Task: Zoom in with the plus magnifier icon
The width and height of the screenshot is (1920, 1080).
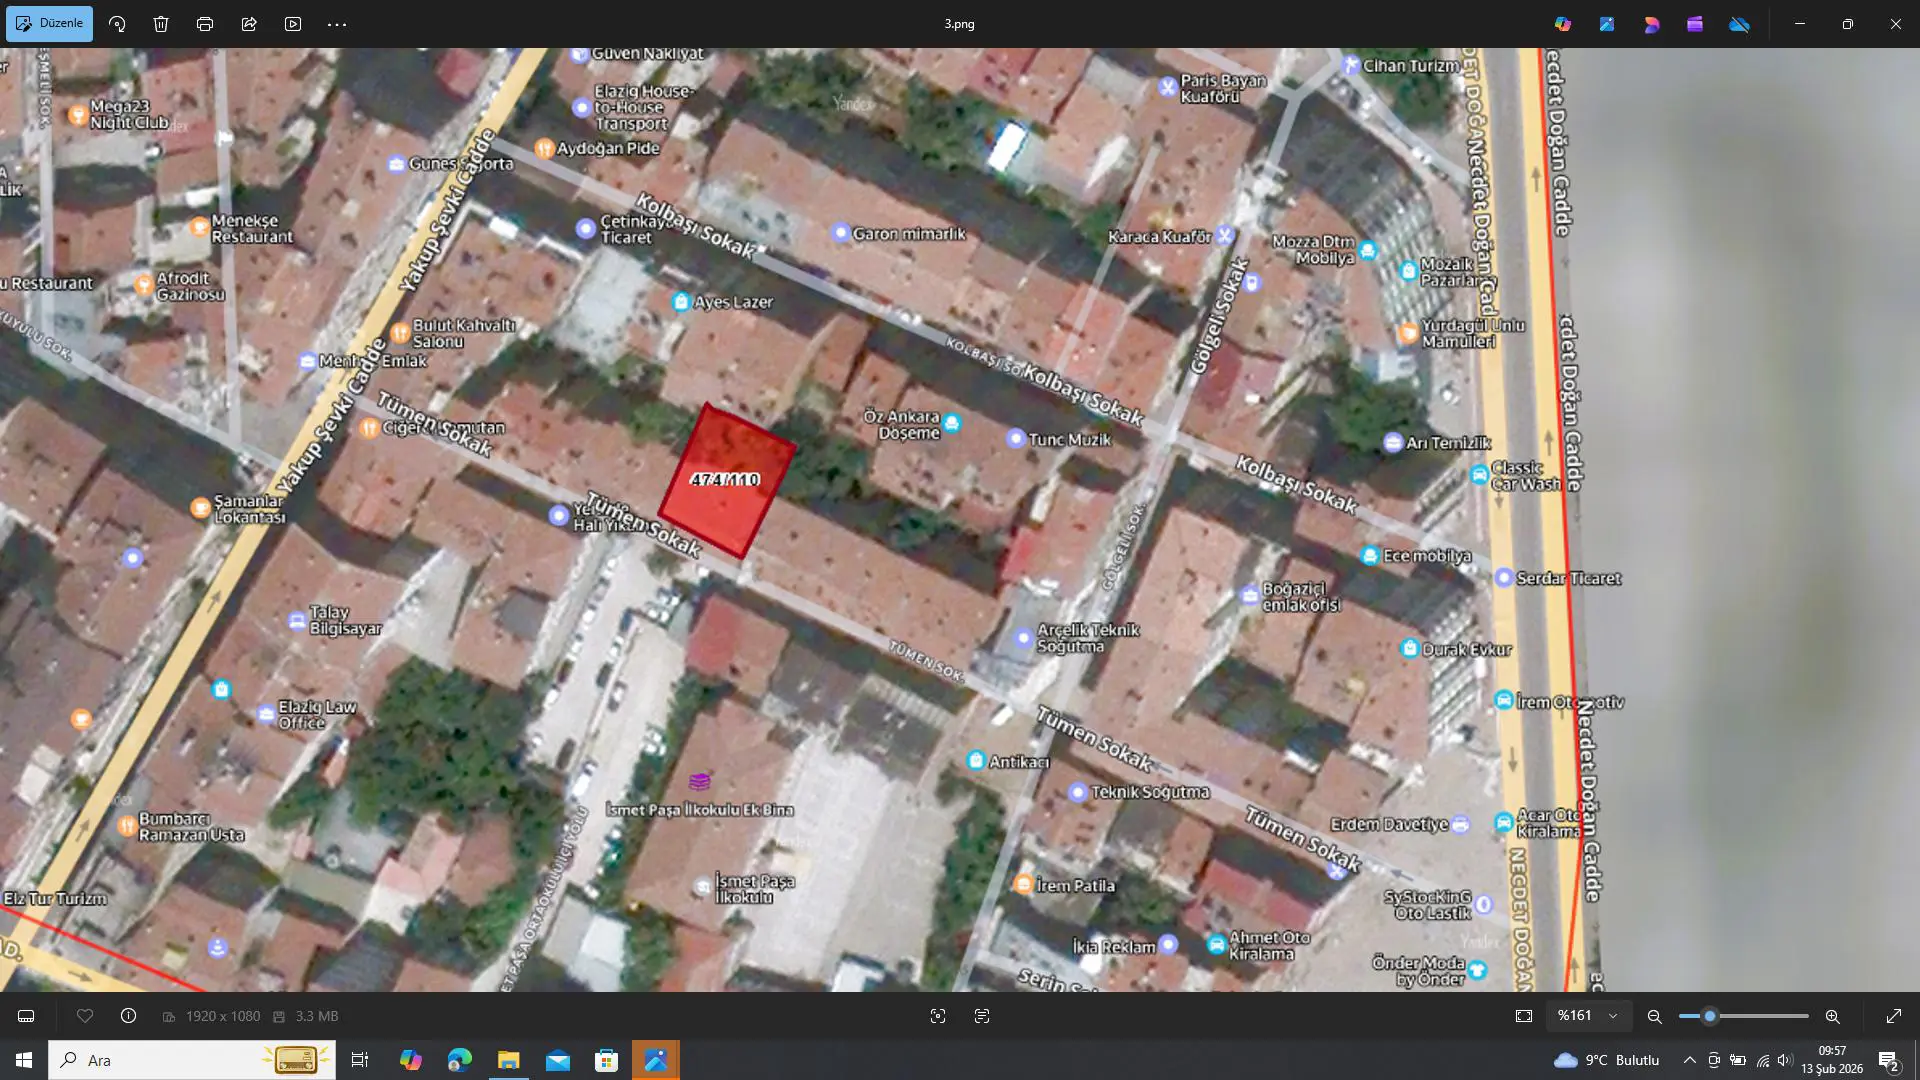Action: [x=1832, y=1016]
